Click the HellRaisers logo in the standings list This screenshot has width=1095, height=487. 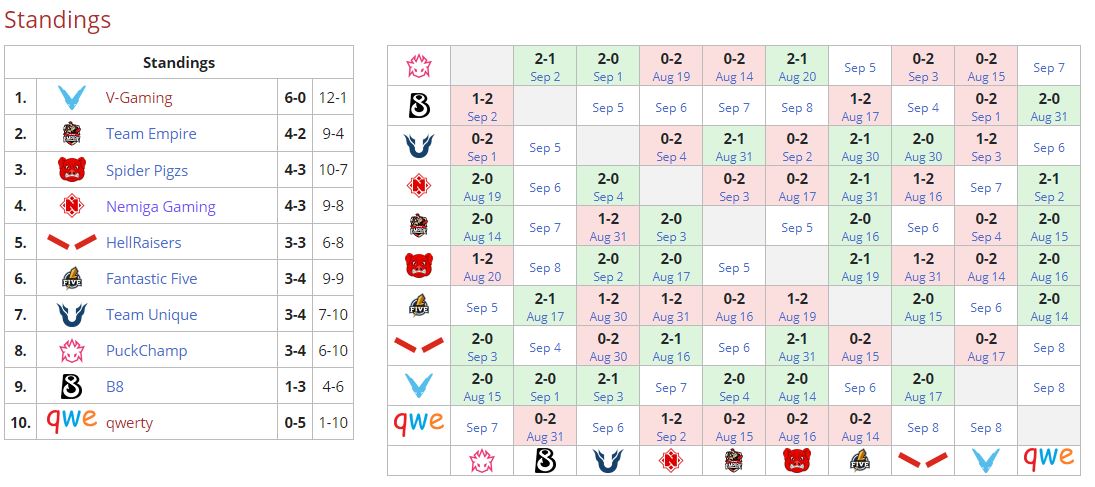coord(71,242)
